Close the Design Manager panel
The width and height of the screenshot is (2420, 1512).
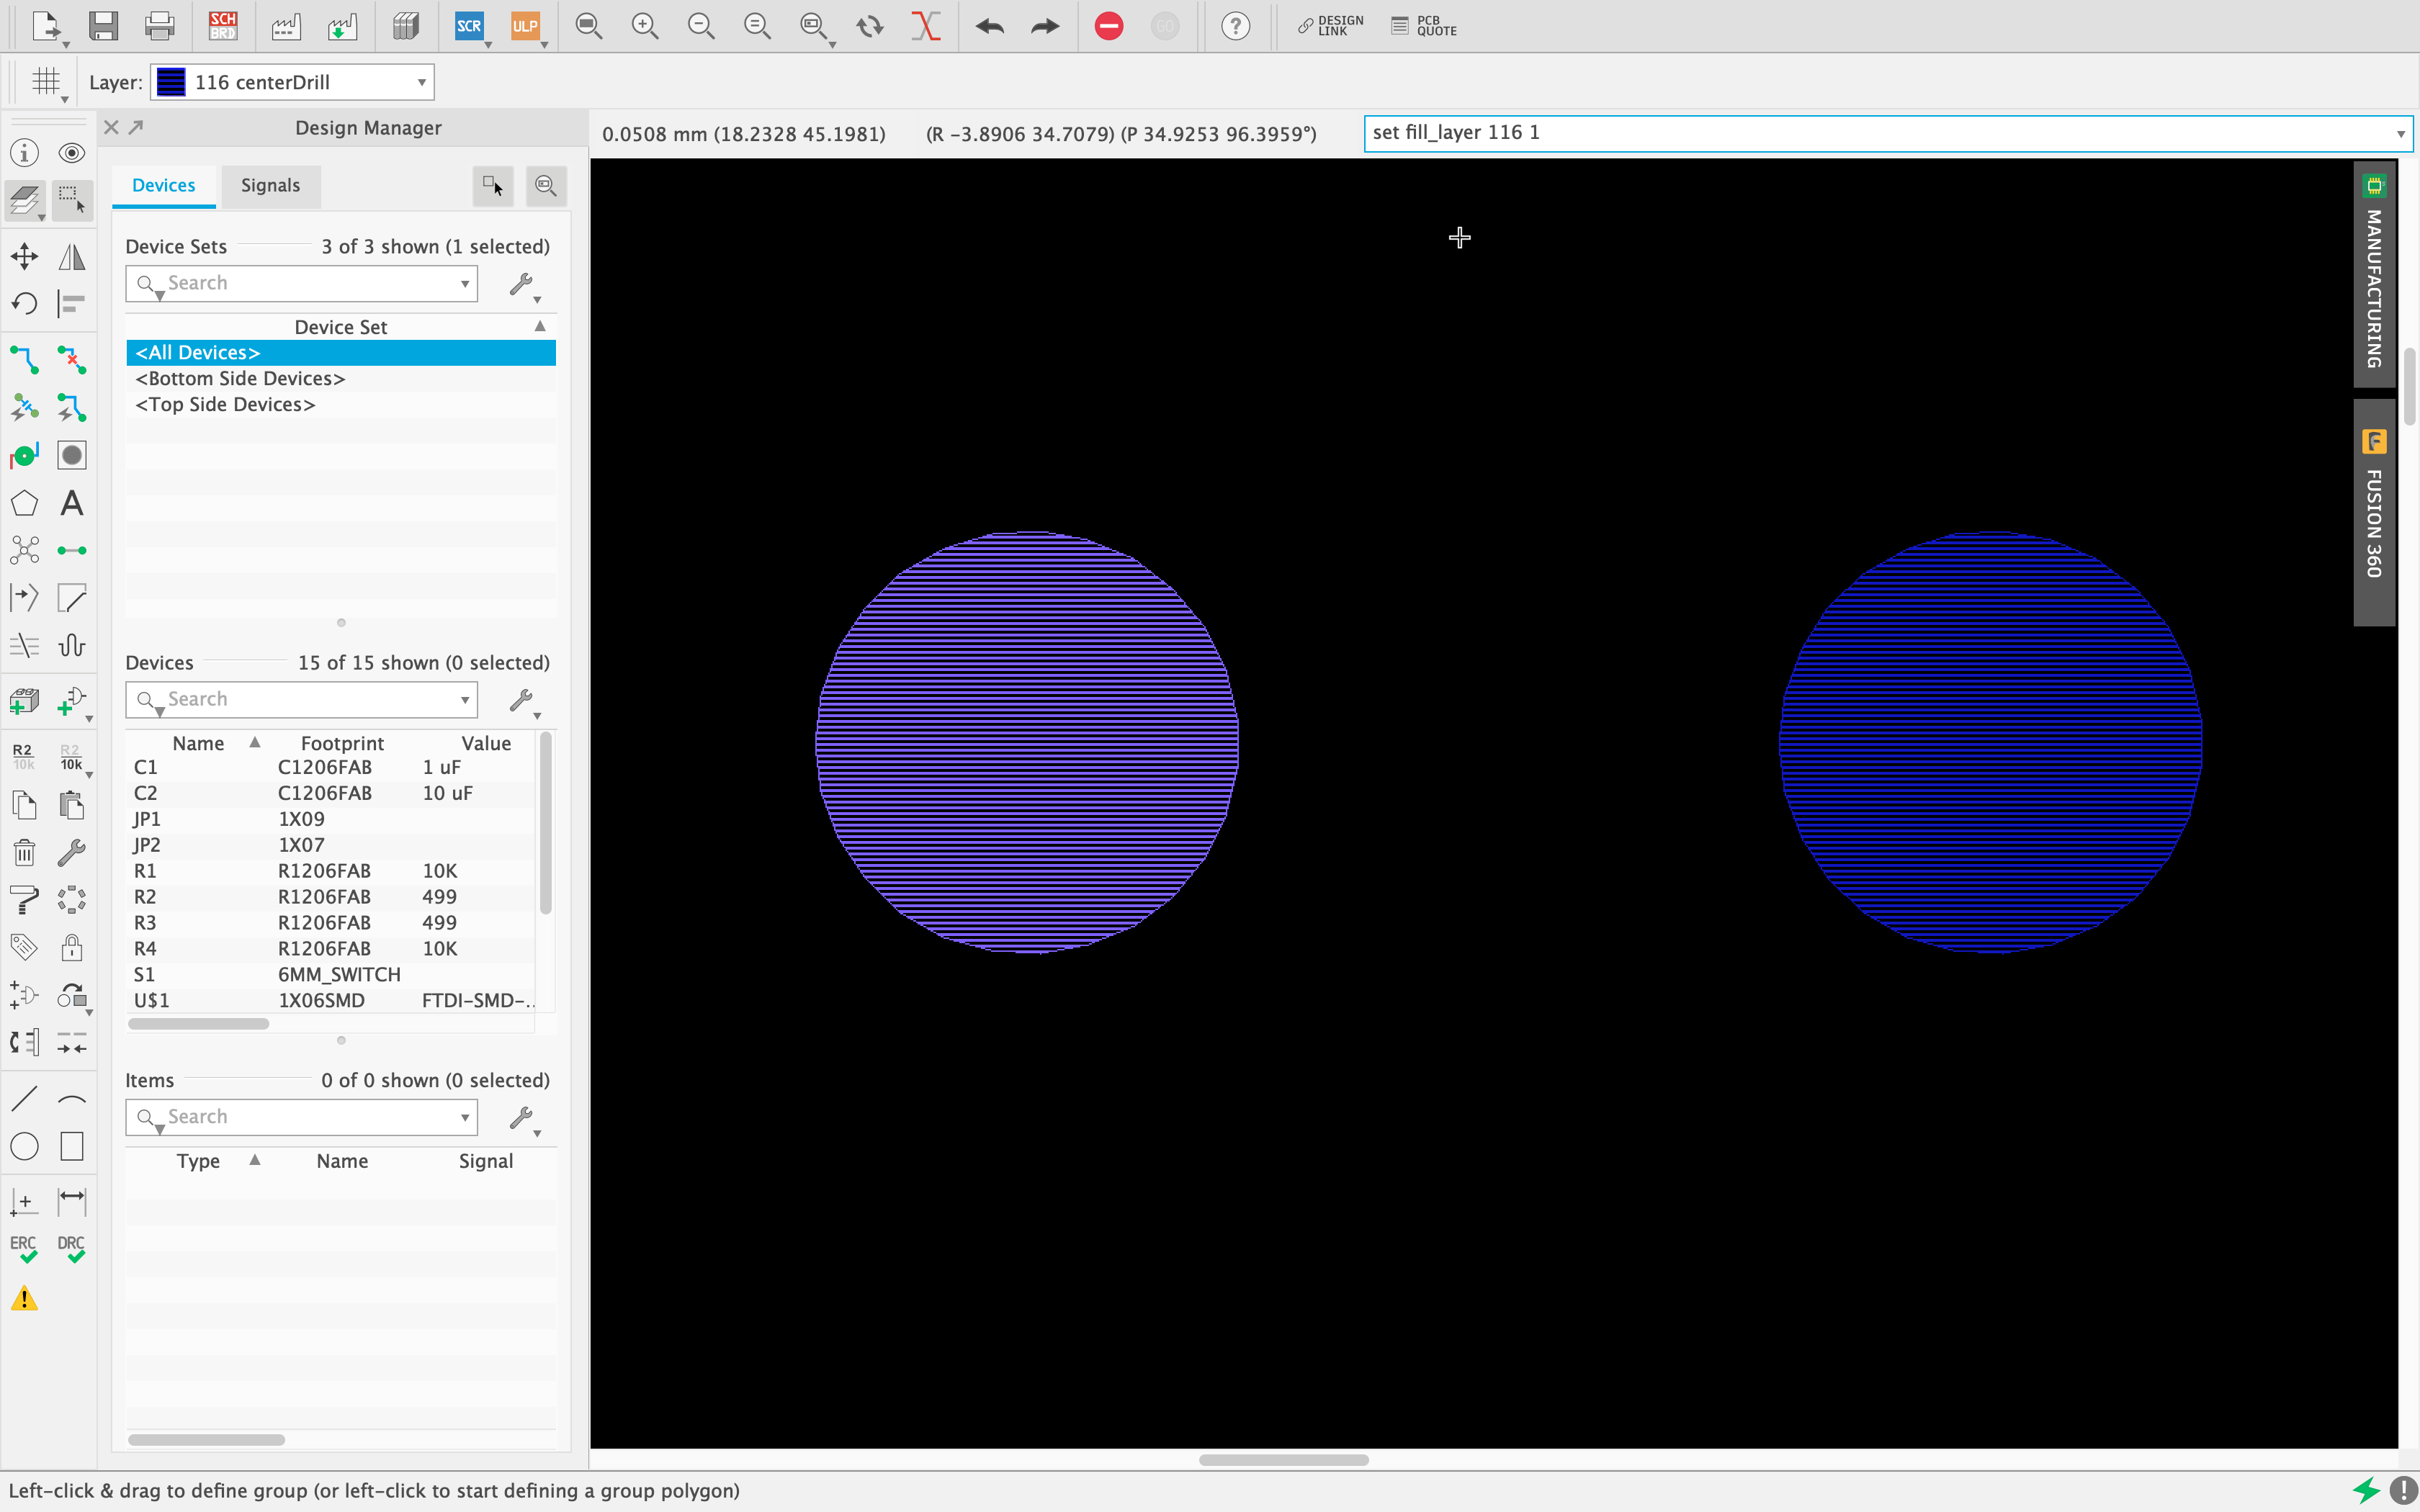coord(111,127)
